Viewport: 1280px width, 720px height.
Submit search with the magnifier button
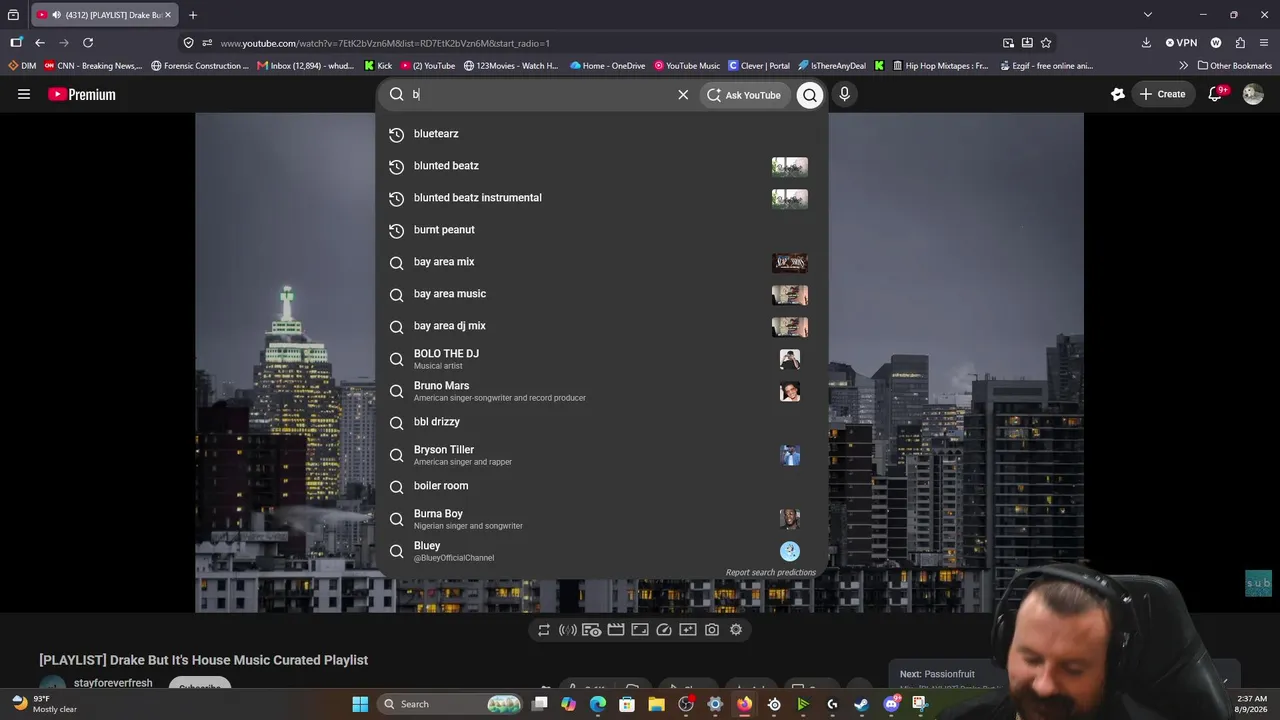point(810,95)
